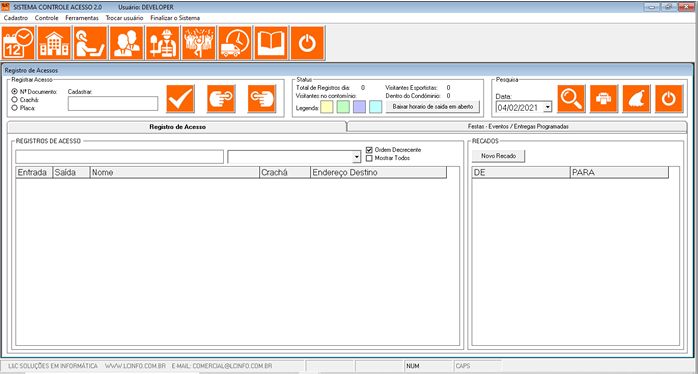The height and width of the screenshot is (374, 698).
Task: Click the hand pointing left icon
Action: point(262,98)
